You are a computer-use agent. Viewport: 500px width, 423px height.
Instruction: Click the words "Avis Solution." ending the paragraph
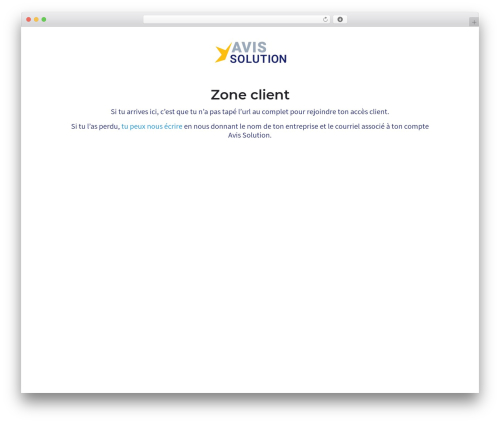click(x=250, y=135)
